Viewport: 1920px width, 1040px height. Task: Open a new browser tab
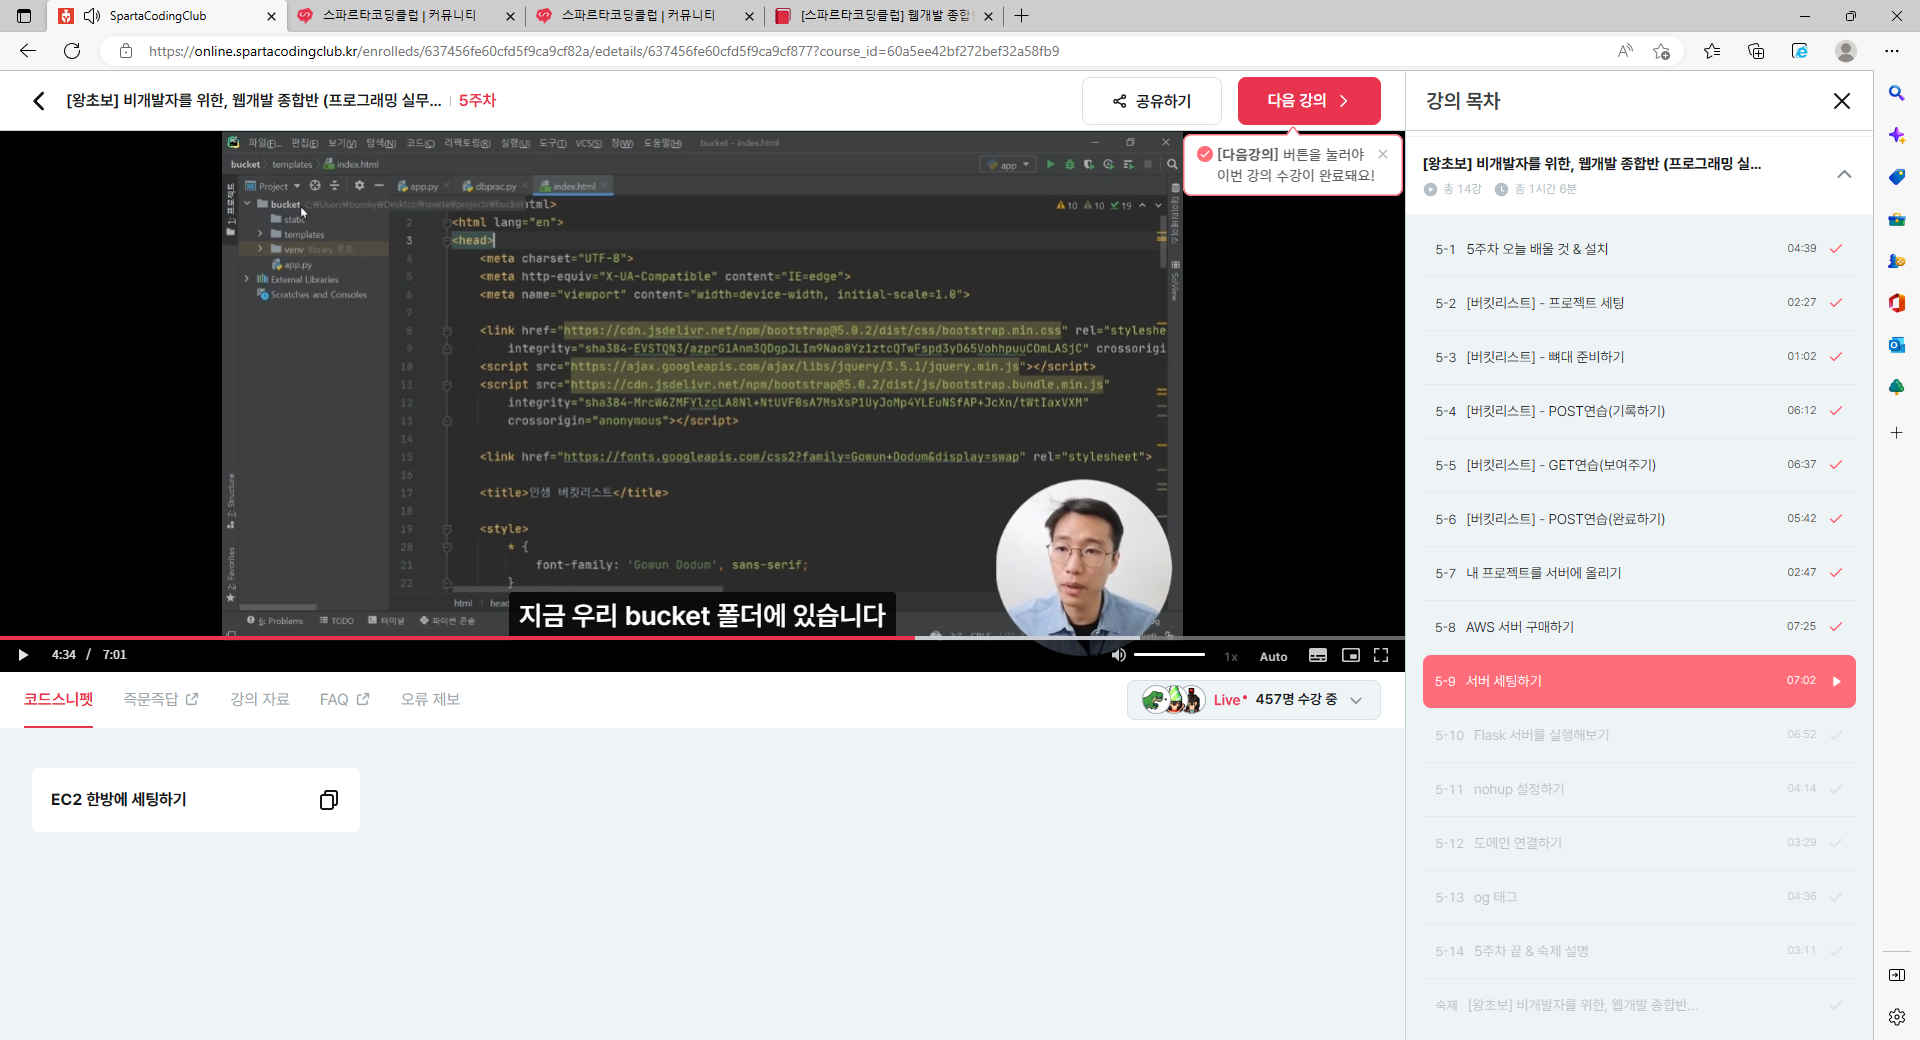[x=1021, y=16]
